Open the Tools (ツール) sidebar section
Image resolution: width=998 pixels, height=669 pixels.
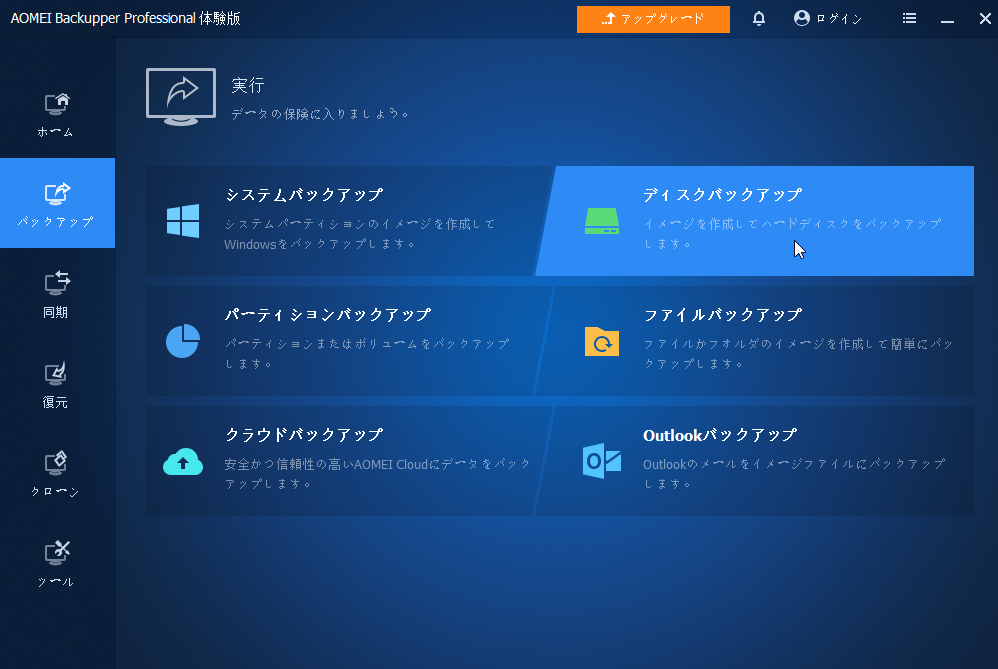[57, 564]
